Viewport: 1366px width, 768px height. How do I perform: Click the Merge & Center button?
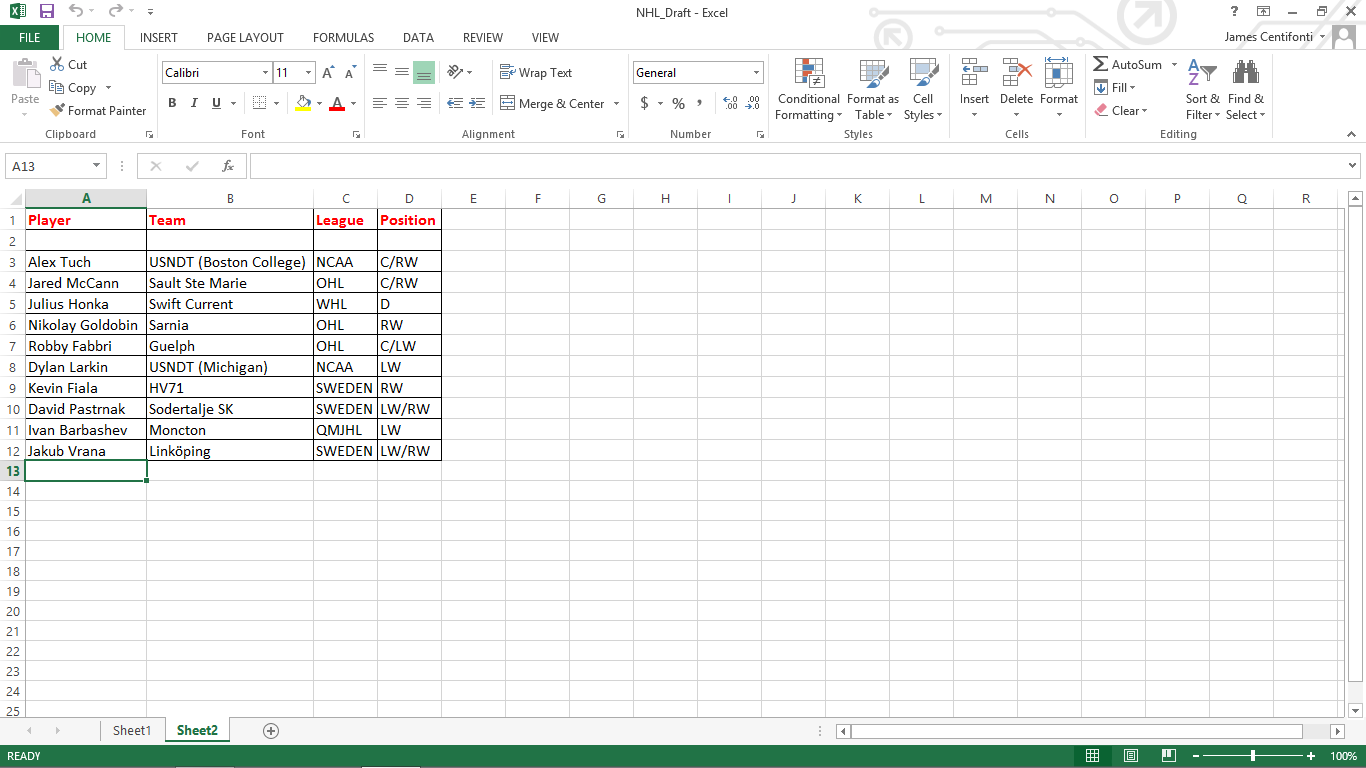point(552,103)
